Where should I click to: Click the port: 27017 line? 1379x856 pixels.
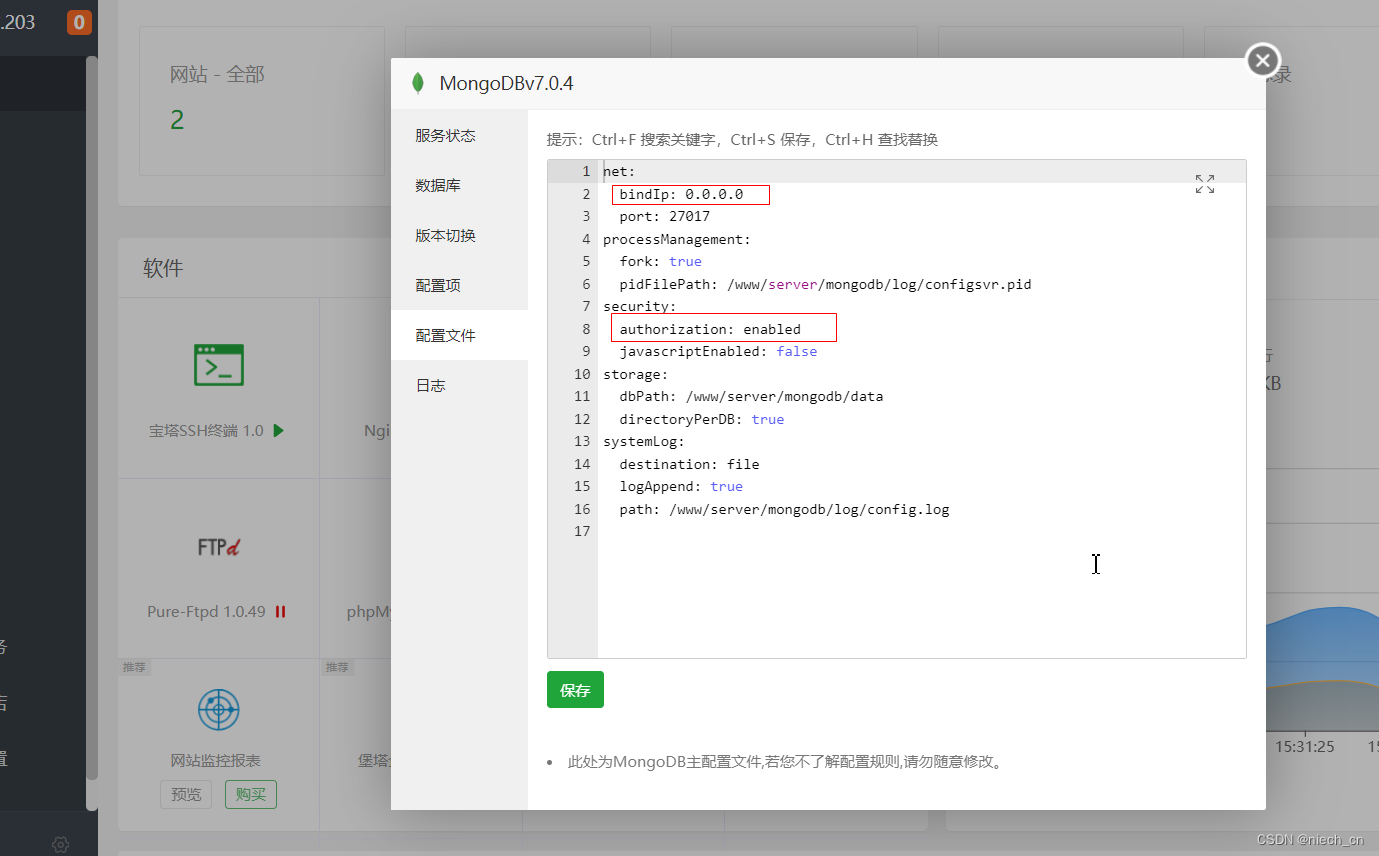[x=664, y=216]
